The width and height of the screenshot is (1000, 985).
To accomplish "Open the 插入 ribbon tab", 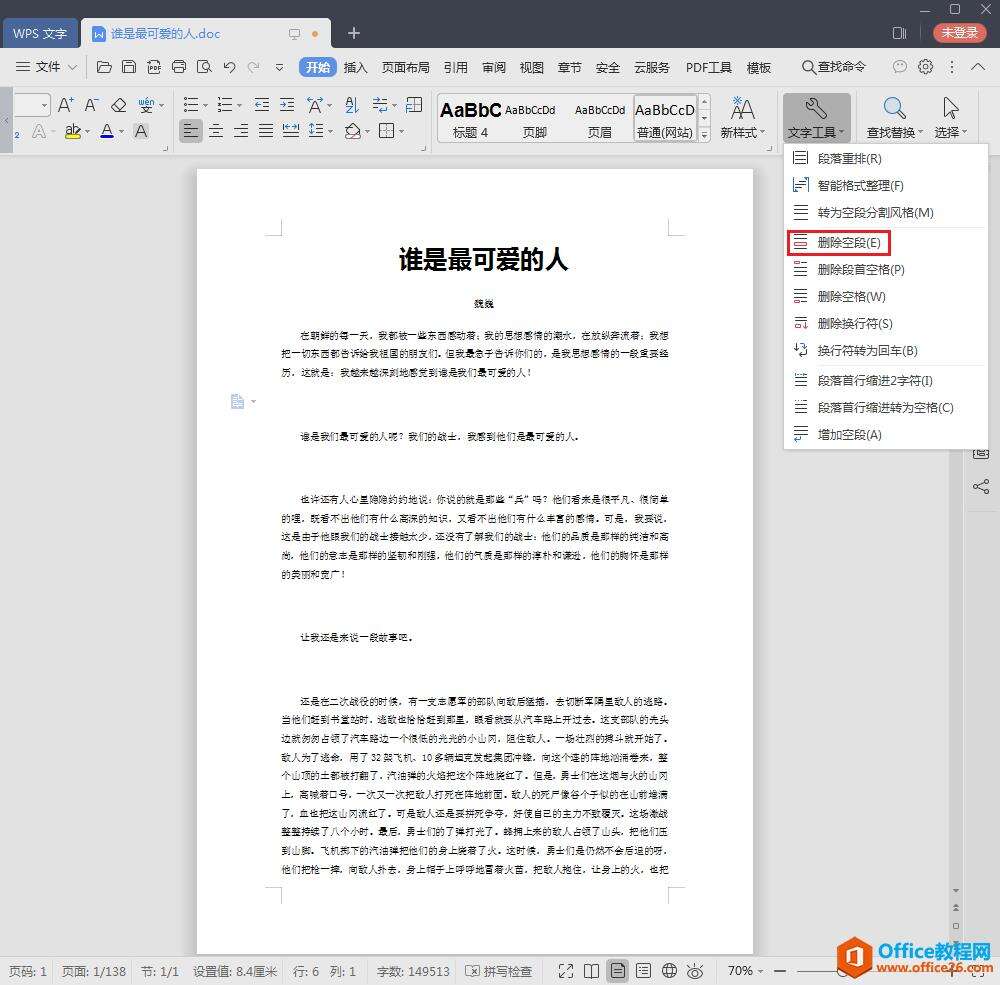I will coord(355,67).
